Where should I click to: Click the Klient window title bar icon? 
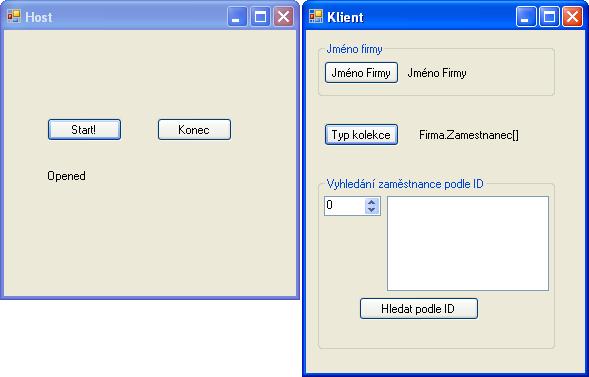pos(316,17)
